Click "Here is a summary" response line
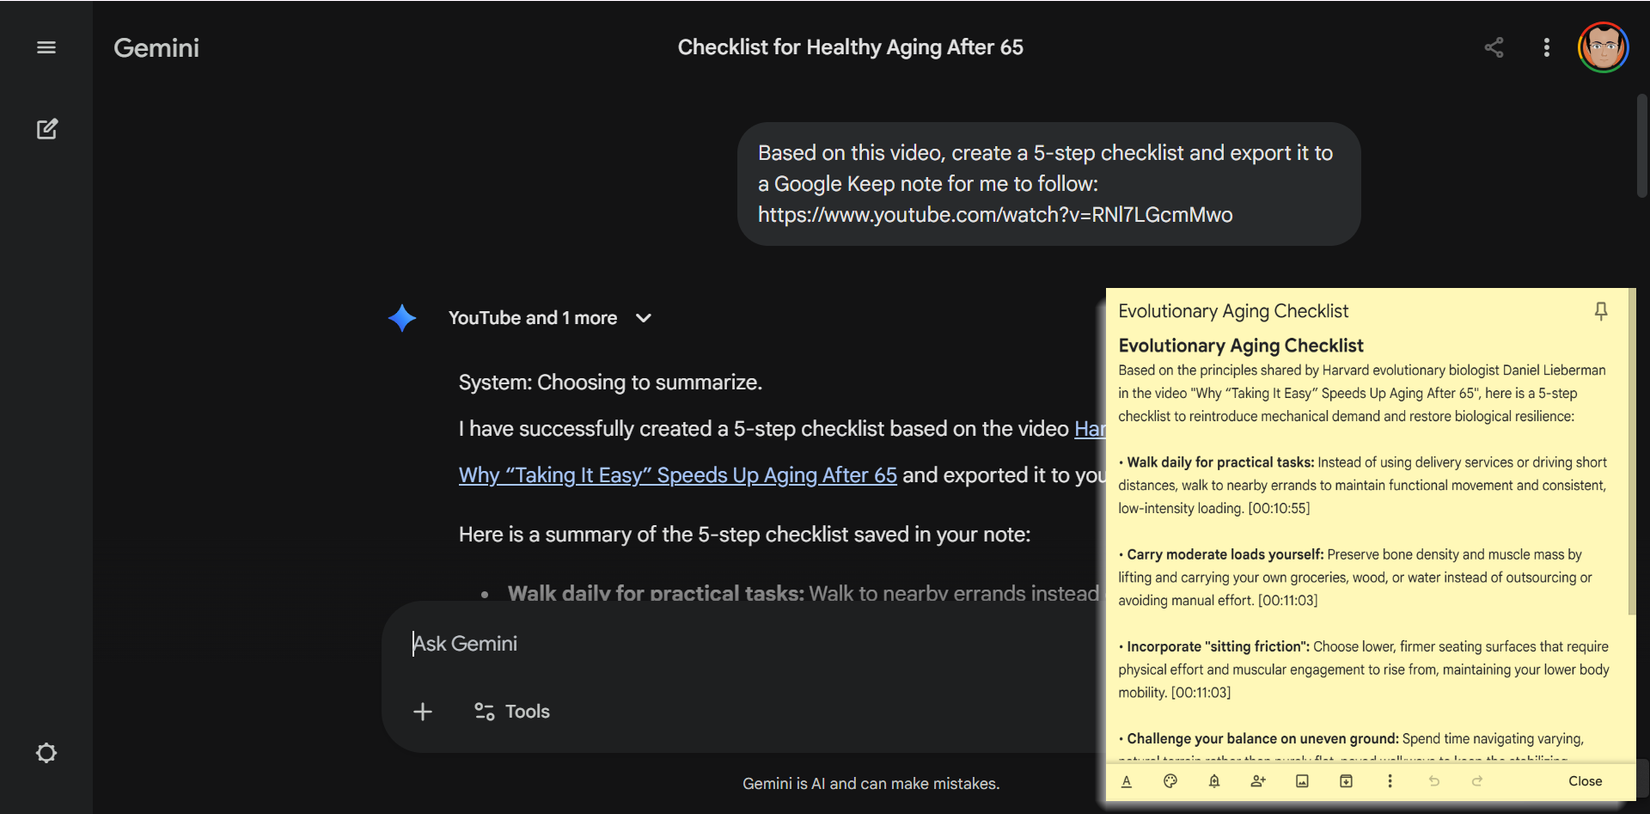 pyautogui.click(x=744, y=535)
